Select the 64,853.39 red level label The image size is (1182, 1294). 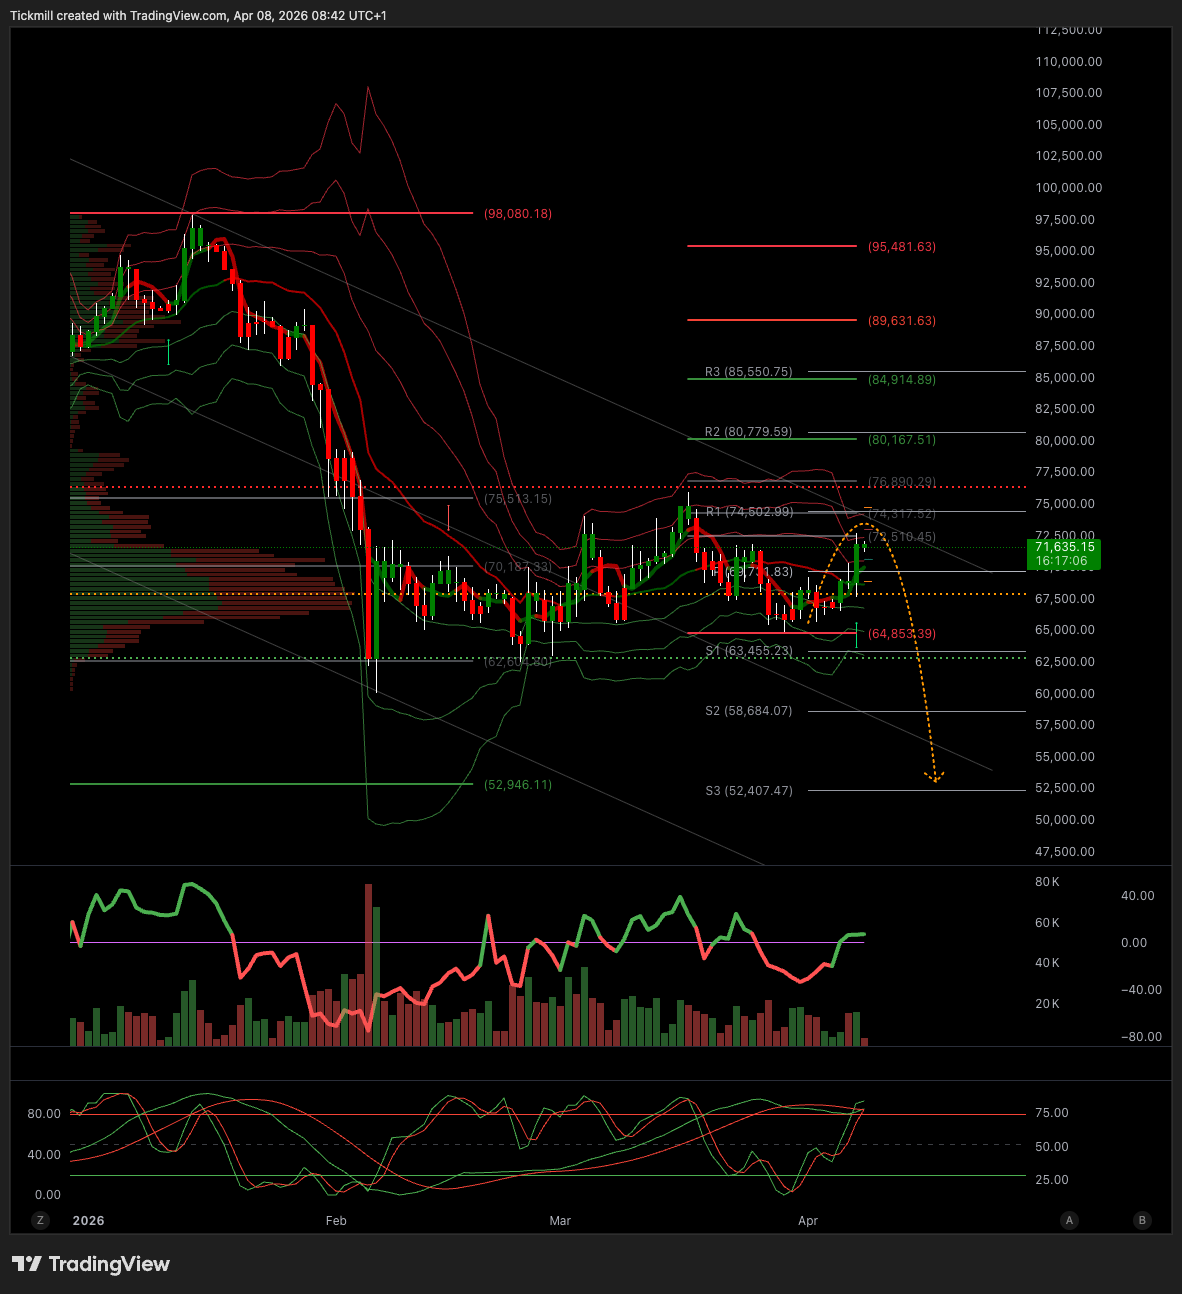coord(902,634)
